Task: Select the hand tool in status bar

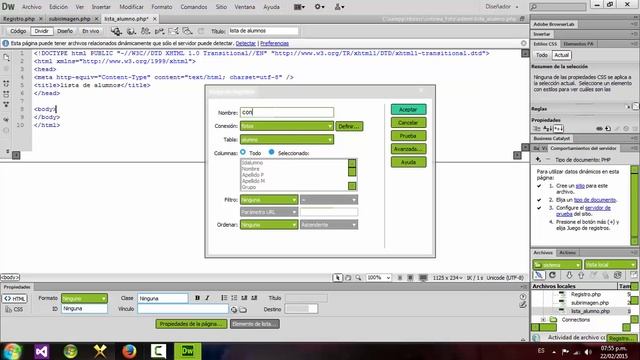Action: (348, 278)
